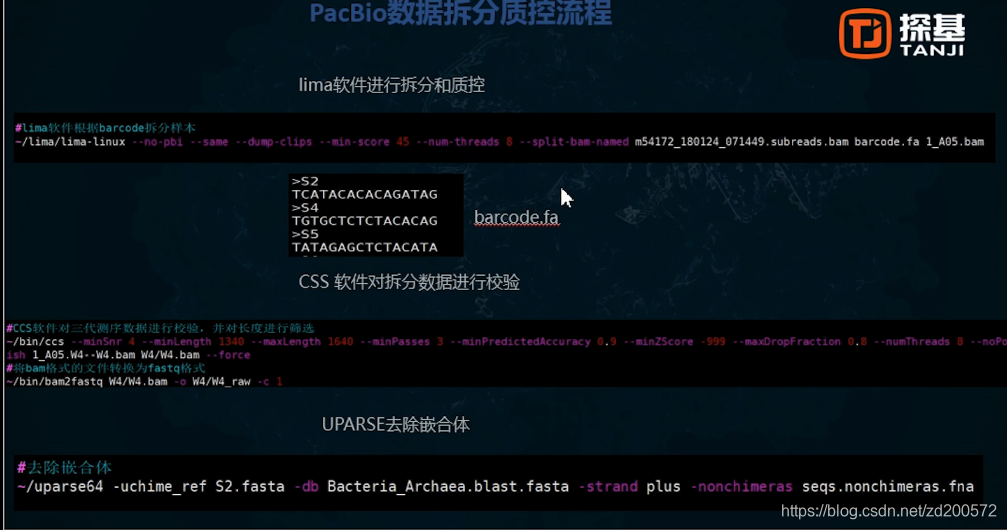Select the command '~/bin/ccs'
The width and height of the screenshot is (1007, 530).
click(36, 342)
